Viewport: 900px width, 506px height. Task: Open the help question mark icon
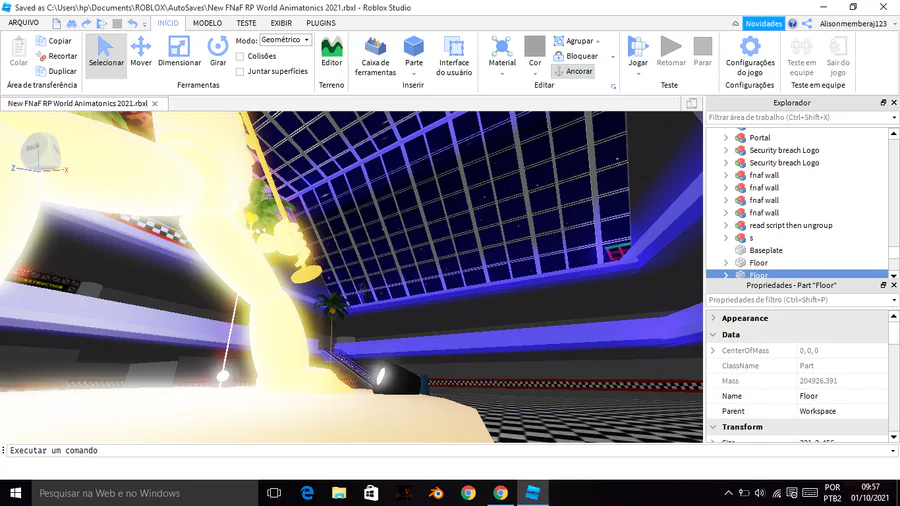pyautogui.click(x=793, y=24)
